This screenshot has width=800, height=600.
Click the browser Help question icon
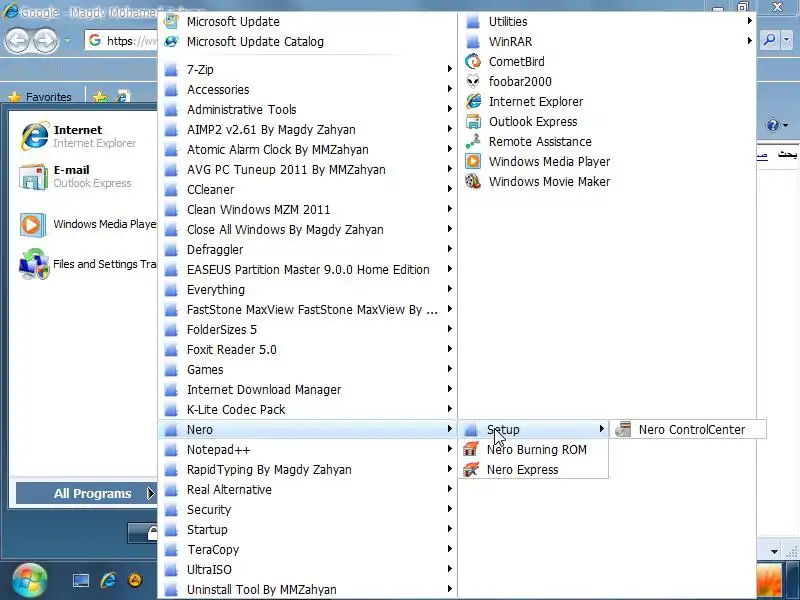click(x=772, y=125)
